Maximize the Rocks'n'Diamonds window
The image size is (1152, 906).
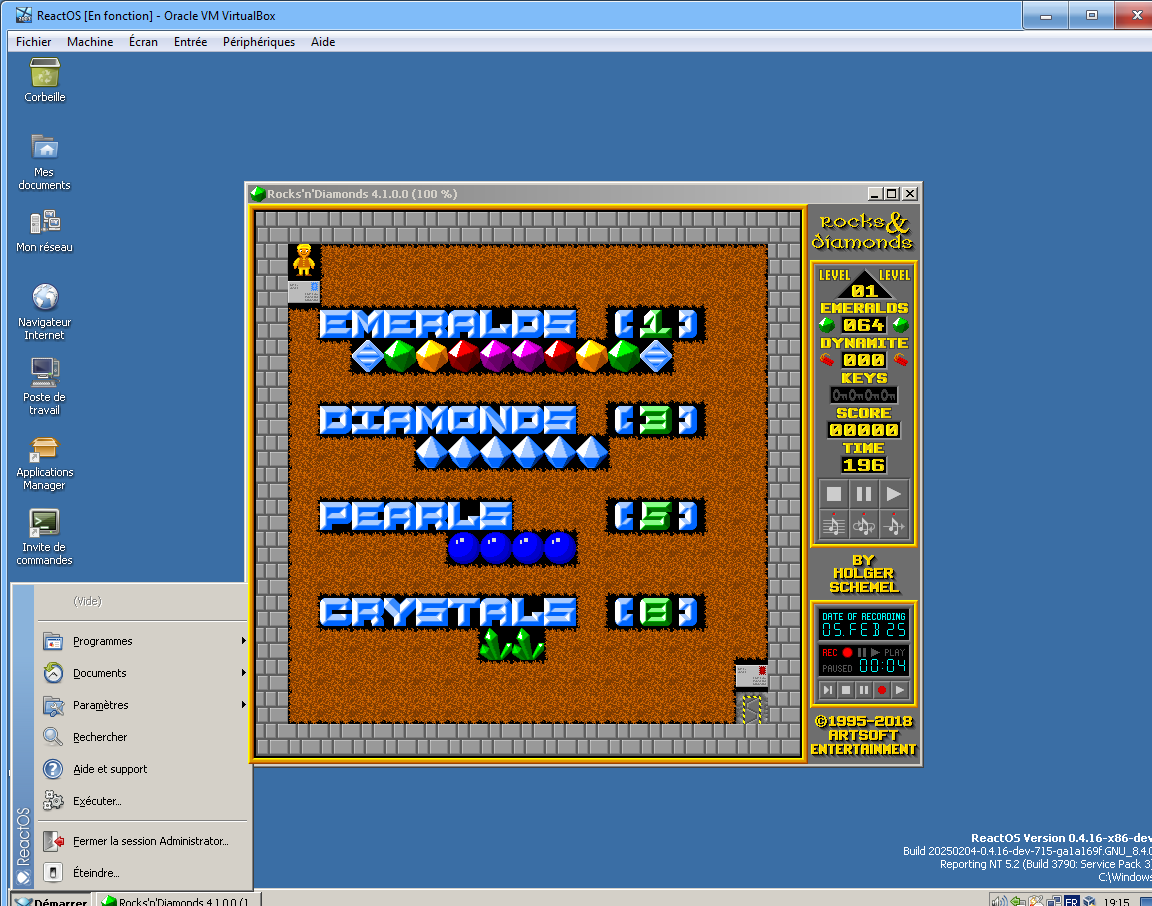pyautogui.click(x=891, y=193)
